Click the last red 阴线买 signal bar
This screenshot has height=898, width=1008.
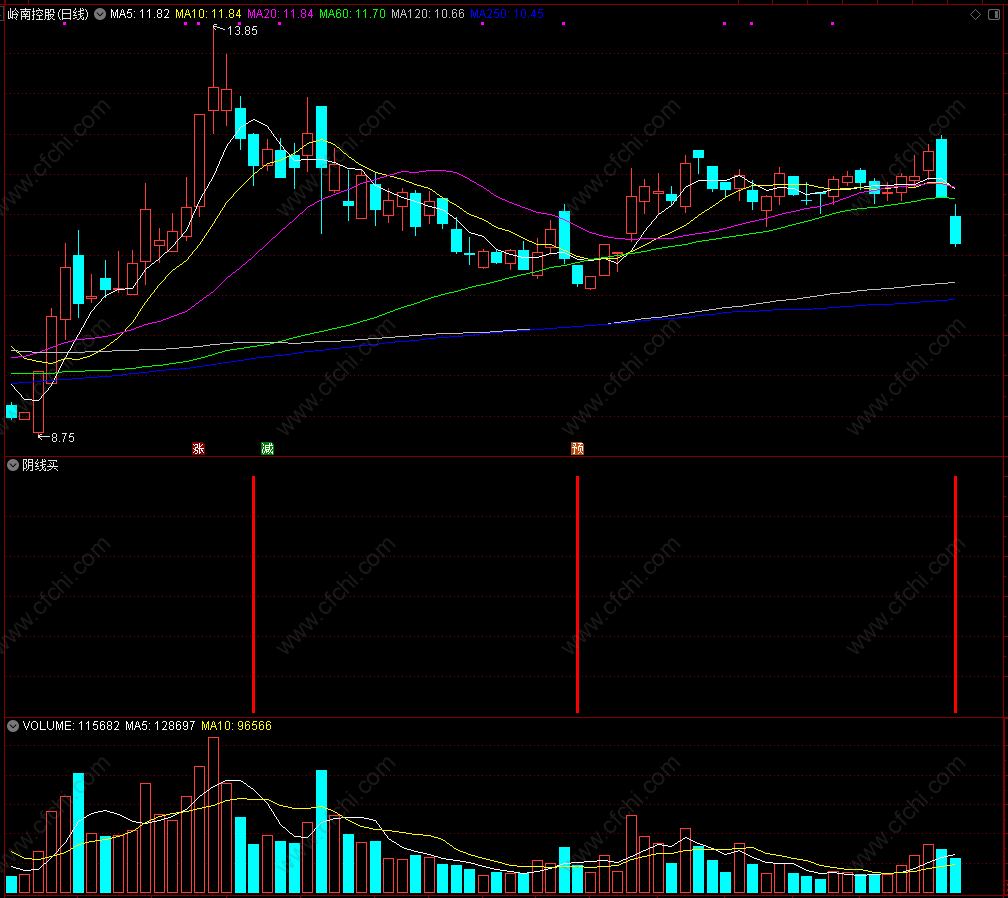pyautogui.click(x=956, y=594)
